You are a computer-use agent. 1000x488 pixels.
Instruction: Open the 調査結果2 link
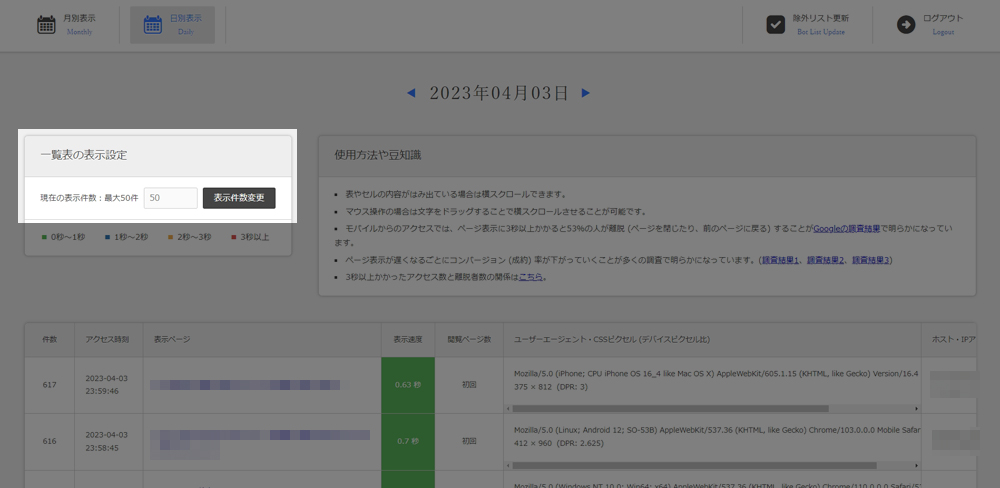[x=825, y=260]
